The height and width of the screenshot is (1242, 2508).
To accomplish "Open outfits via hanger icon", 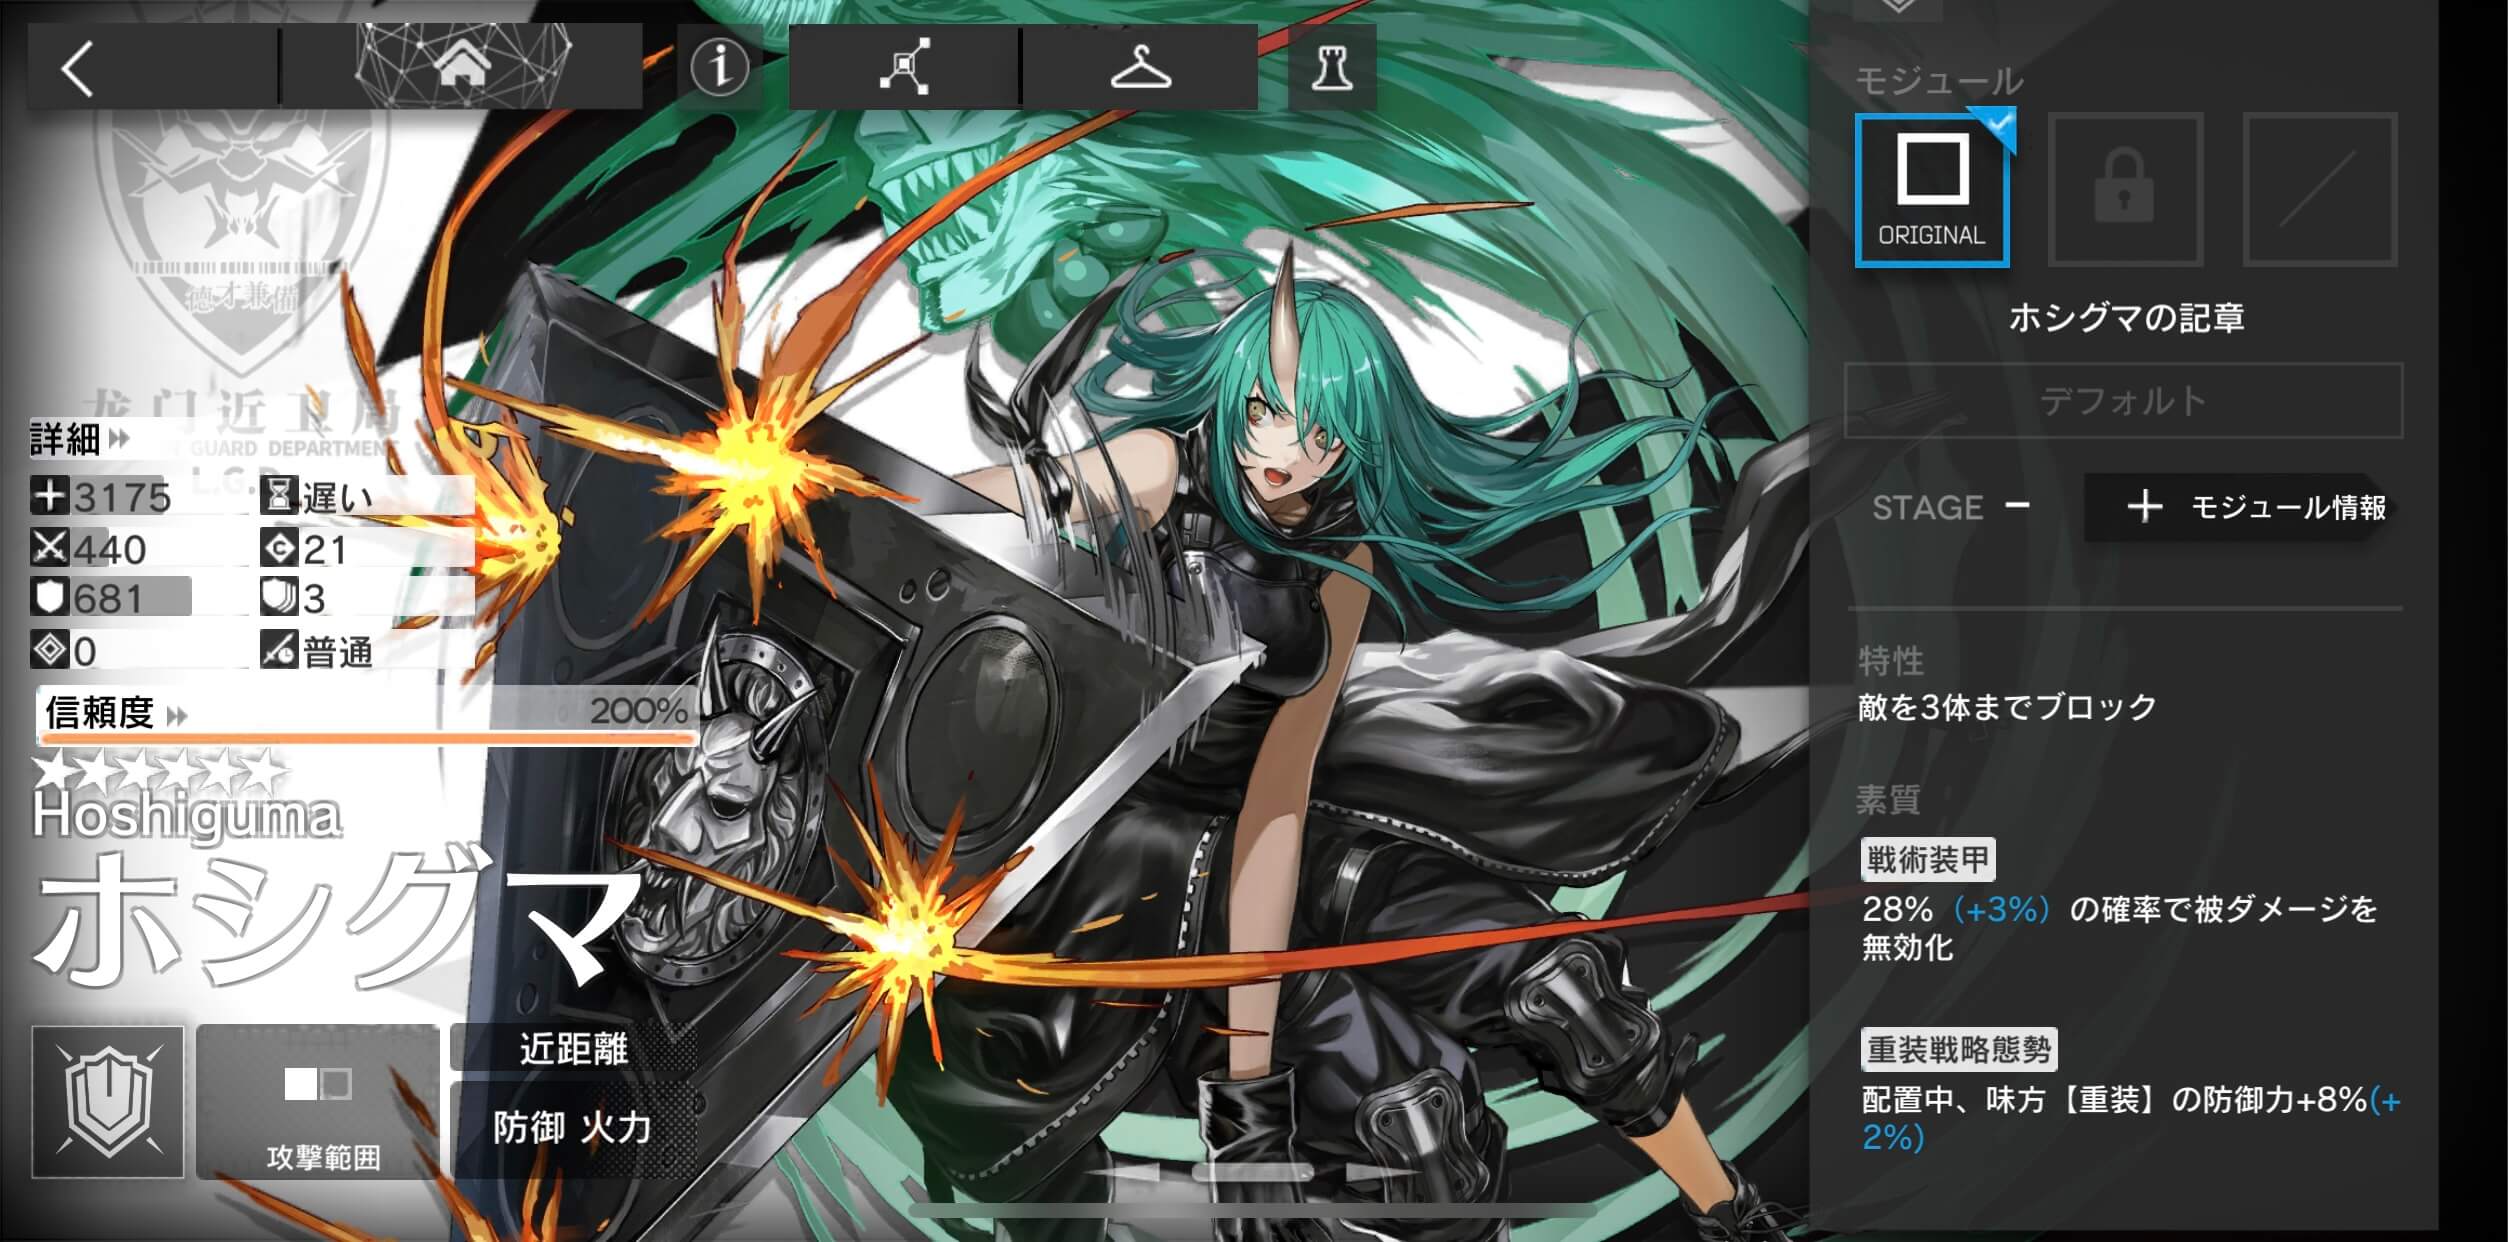I will click(1140, 67).
